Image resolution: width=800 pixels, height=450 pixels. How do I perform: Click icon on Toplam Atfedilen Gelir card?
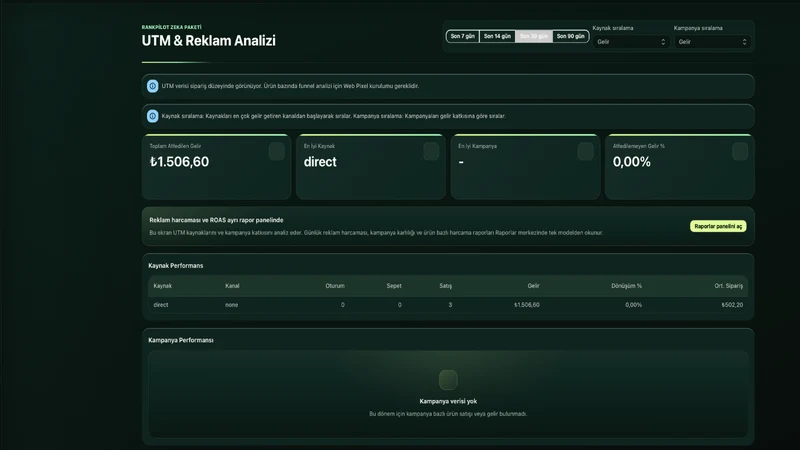277,152
